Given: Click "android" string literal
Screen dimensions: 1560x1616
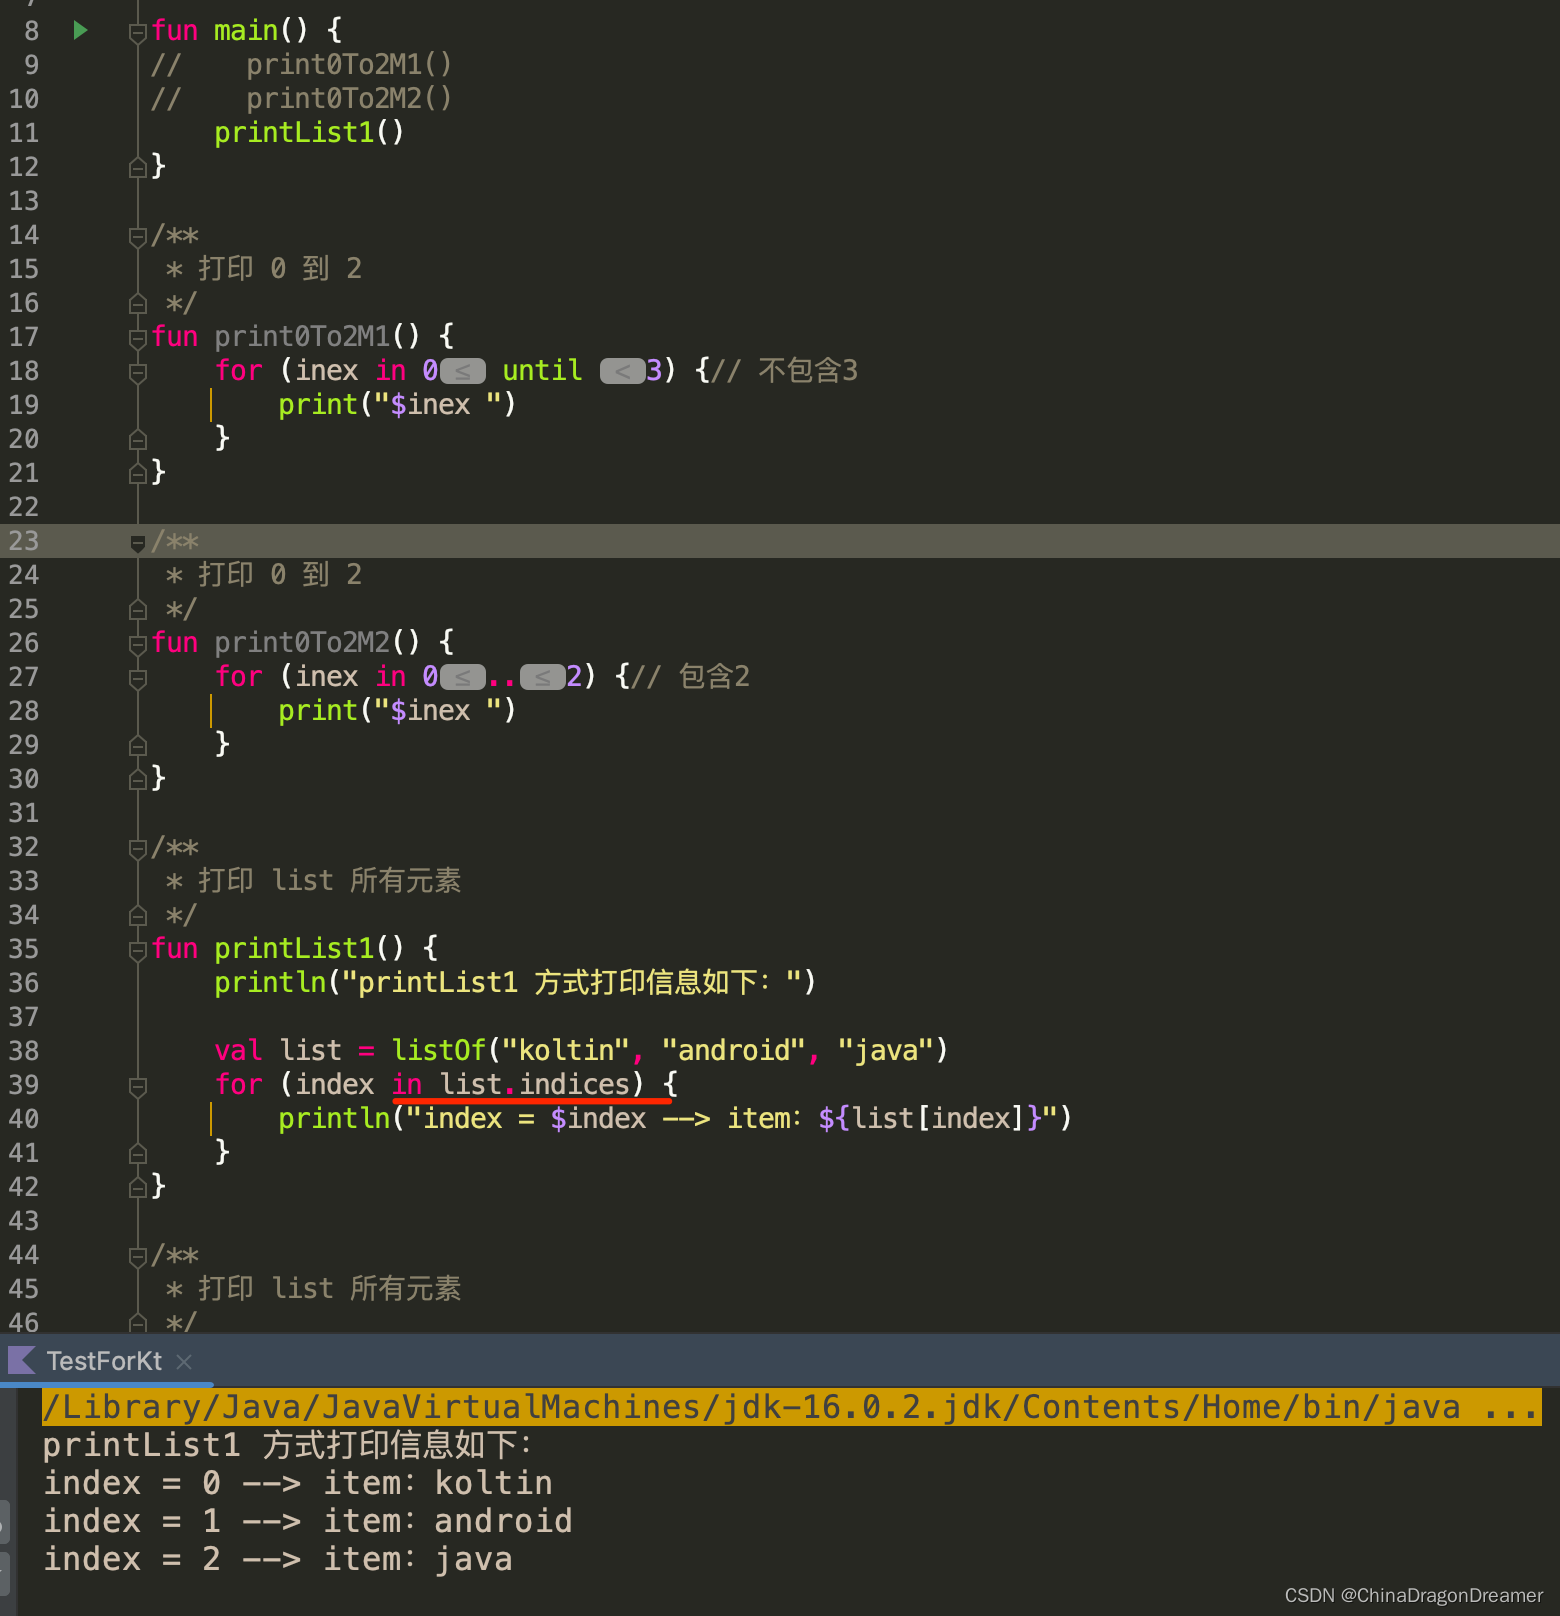Looking at the screenshot, I should click(733, 1050).
